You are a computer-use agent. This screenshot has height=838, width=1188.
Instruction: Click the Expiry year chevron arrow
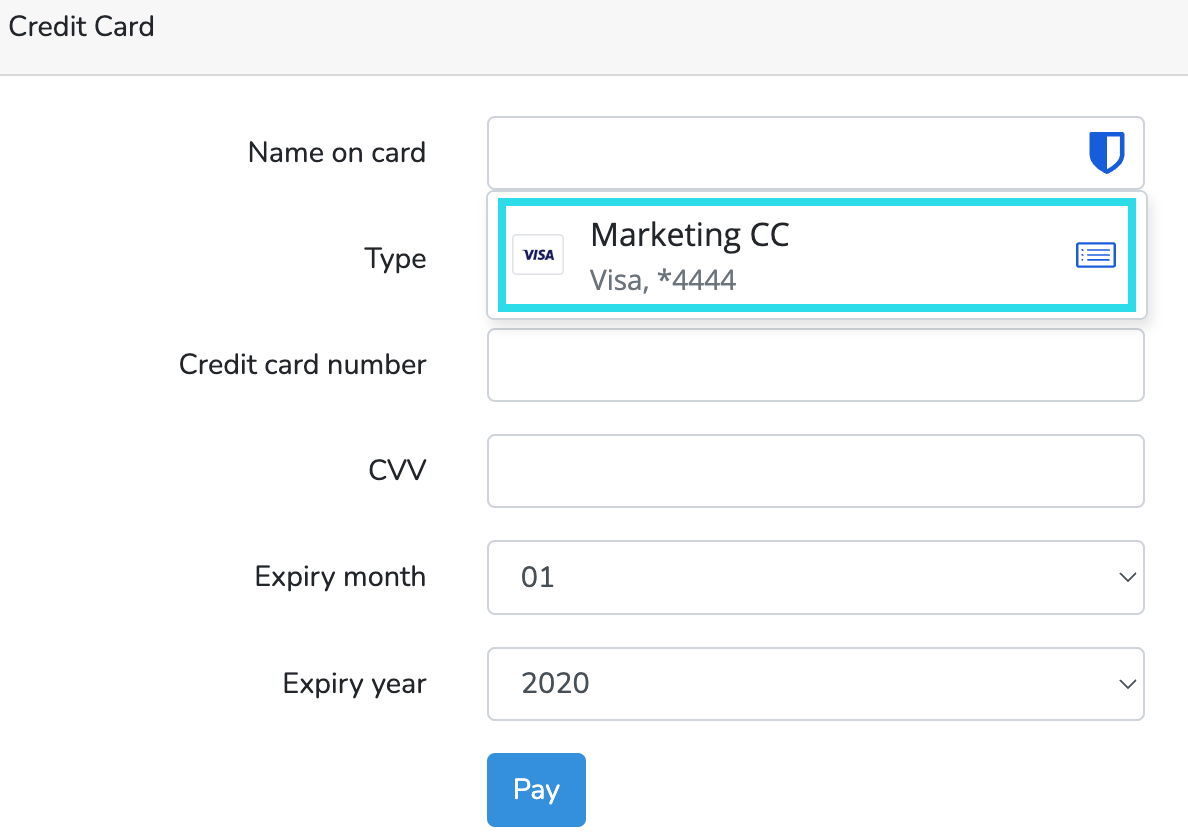1127,684
